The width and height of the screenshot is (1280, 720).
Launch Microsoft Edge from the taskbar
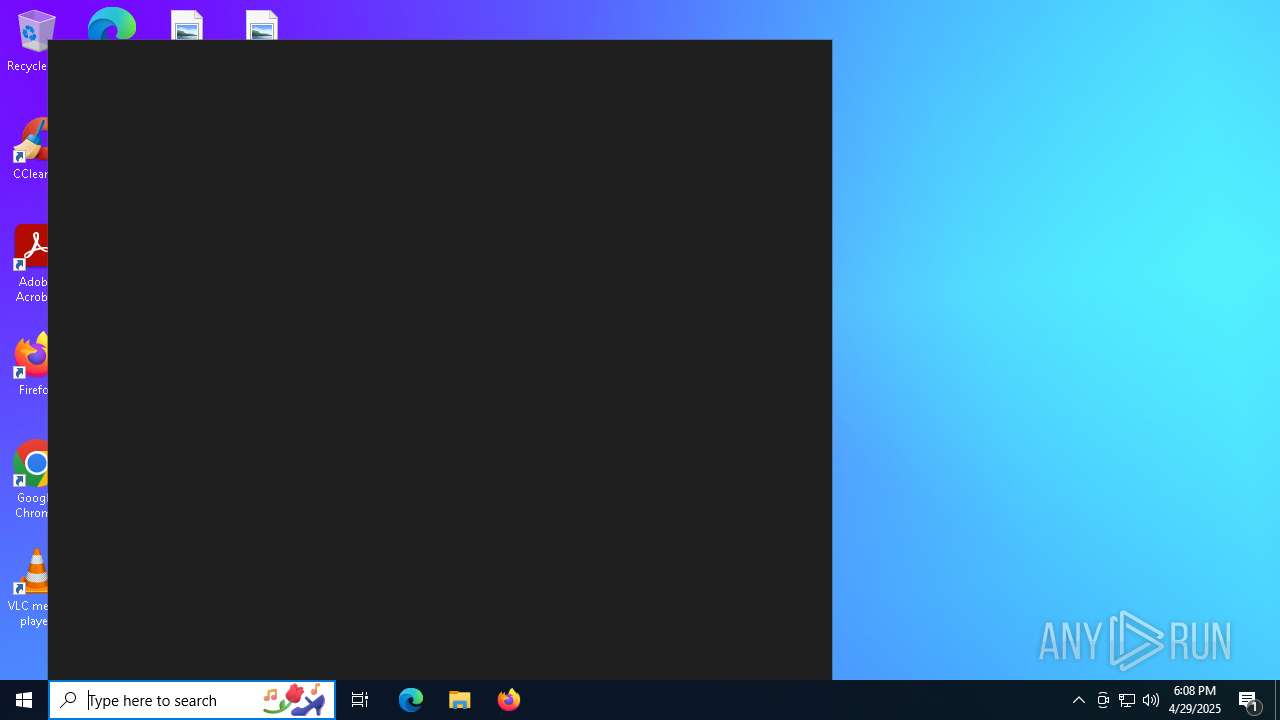[411, 700]
